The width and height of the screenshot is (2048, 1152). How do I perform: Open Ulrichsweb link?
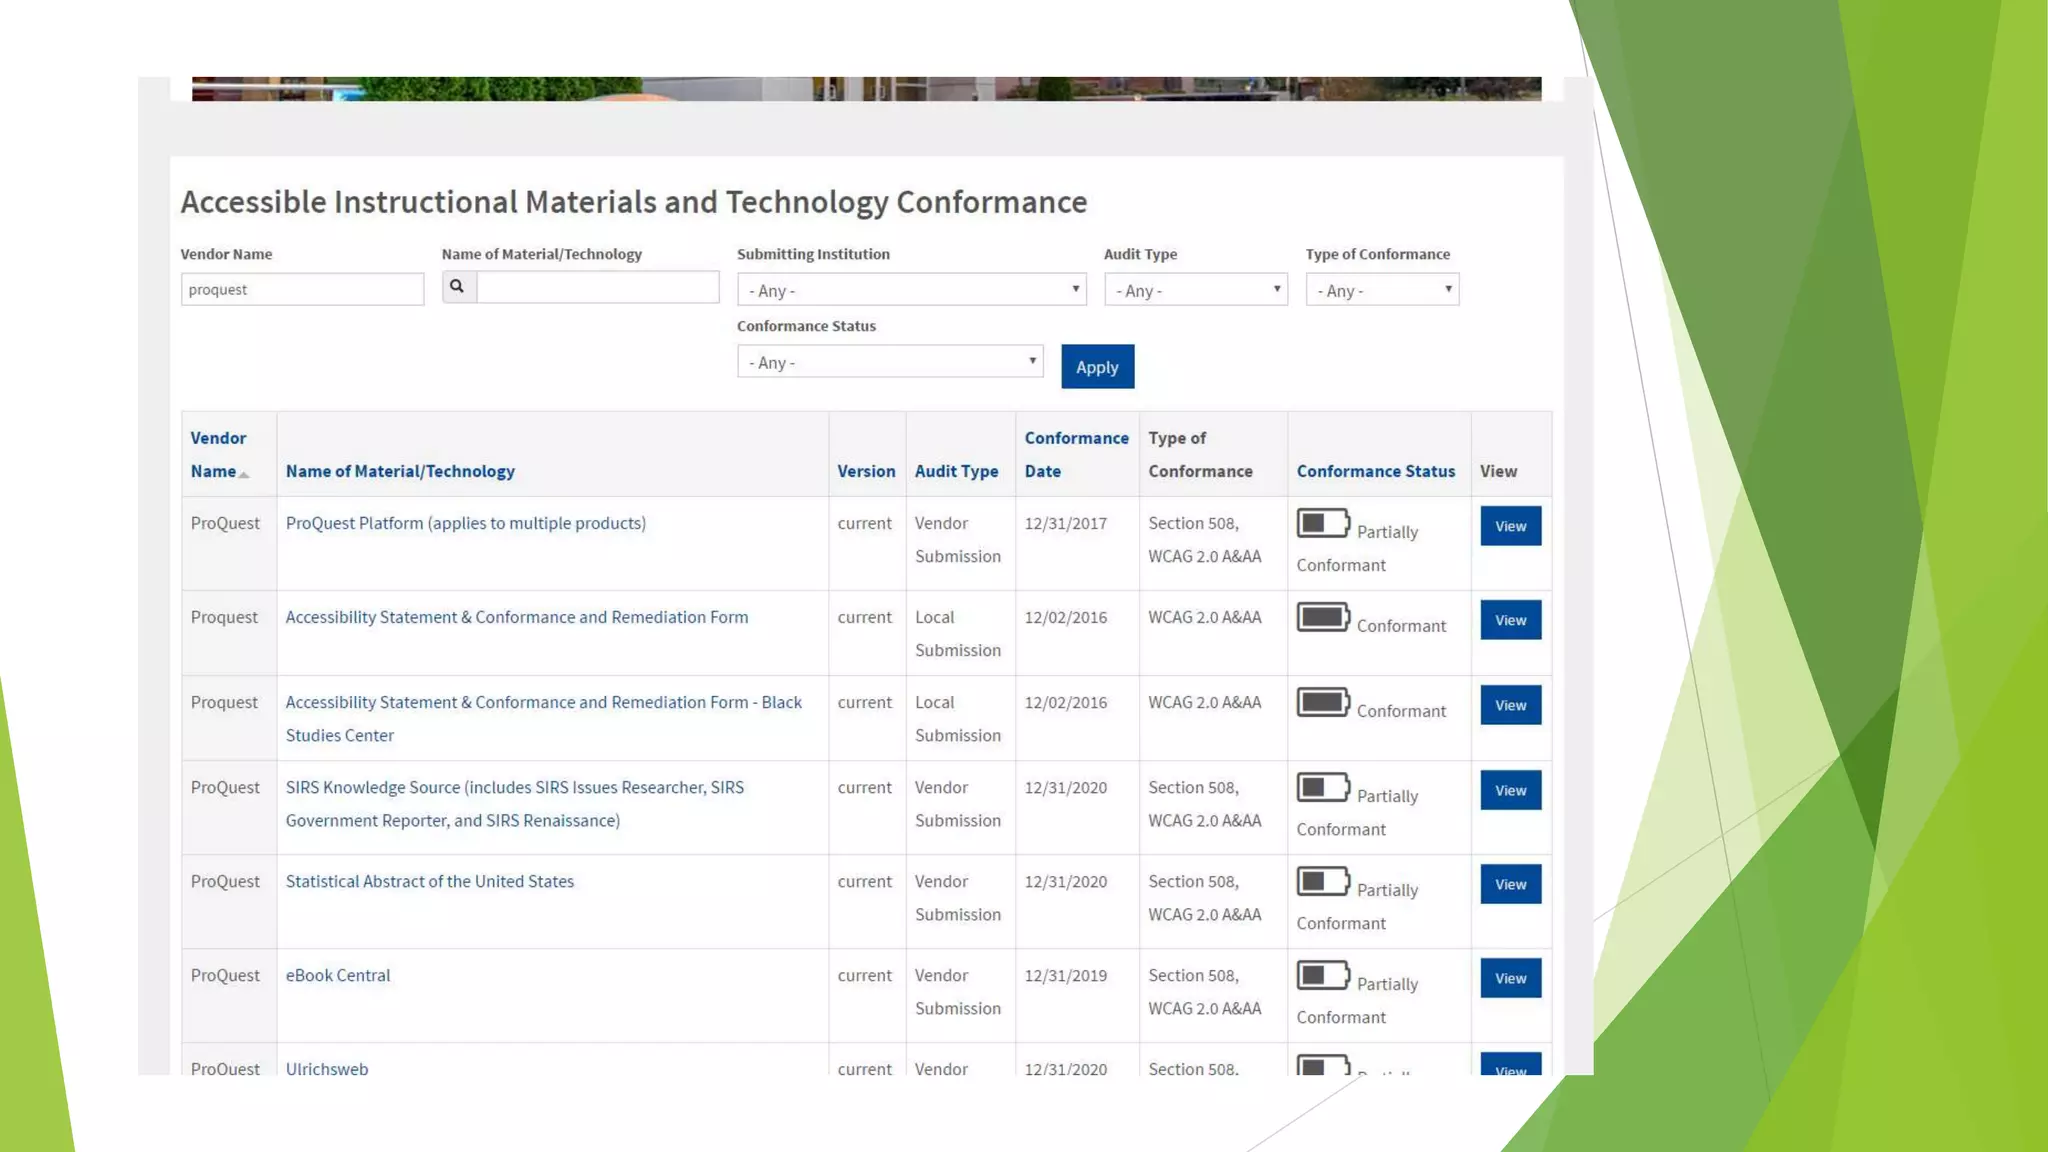pos(326,1068)
